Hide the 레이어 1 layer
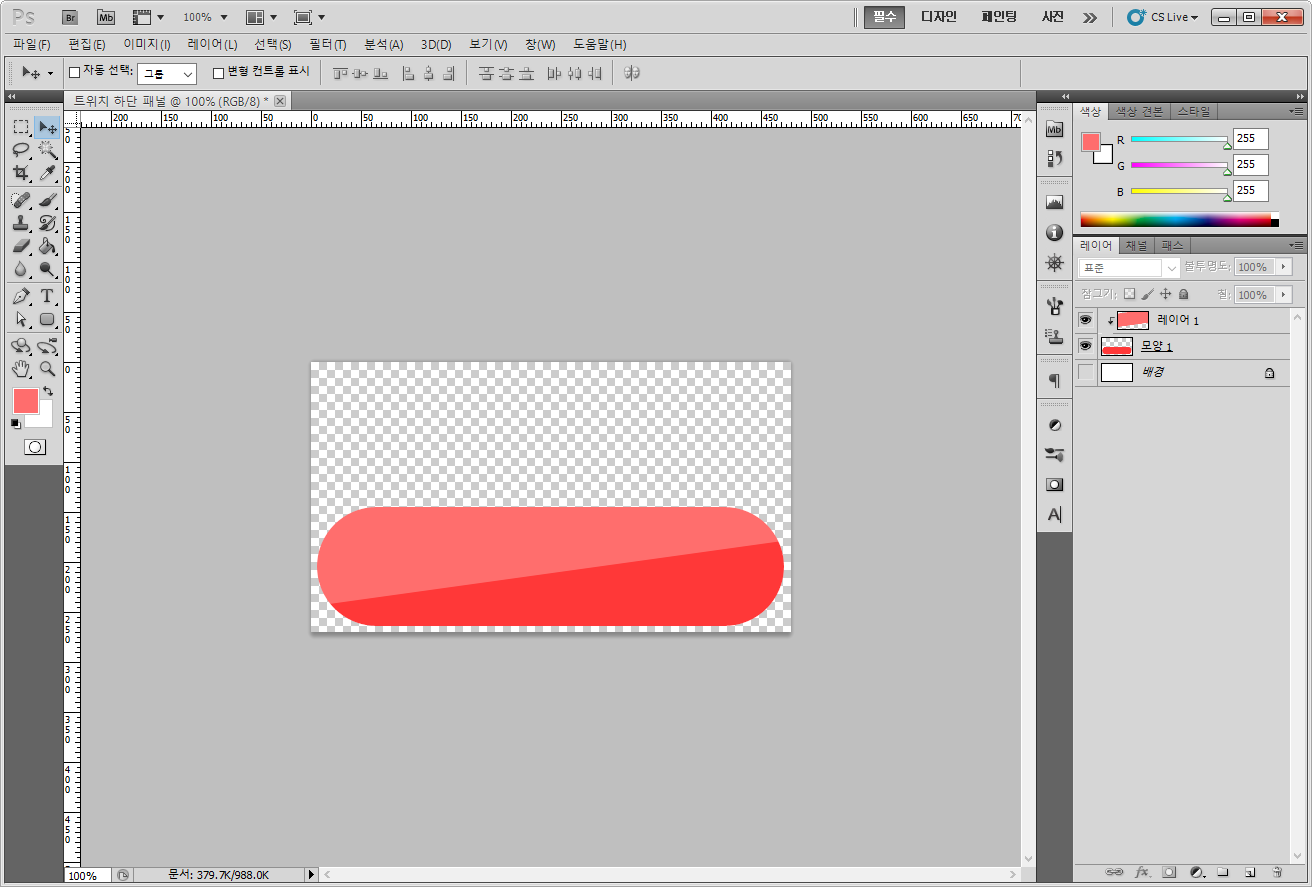The image size is (1312, 887). [1085, 320]
